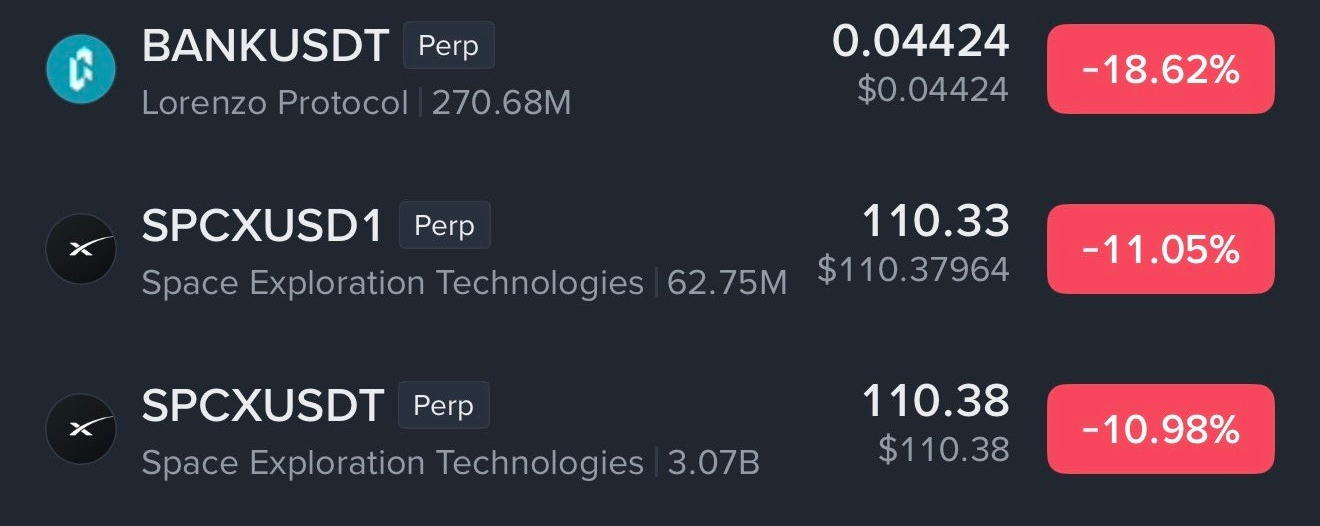
Task: Click the 62.75M volume under SPCXUSD1
Action: pos(729,283)
